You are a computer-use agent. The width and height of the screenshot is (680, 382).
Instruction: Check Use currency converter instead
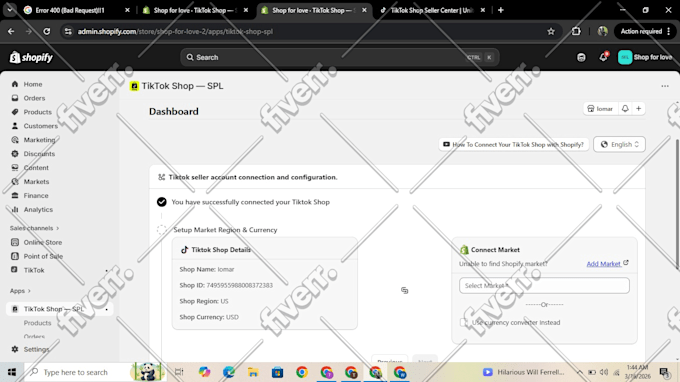pos(463,323)
